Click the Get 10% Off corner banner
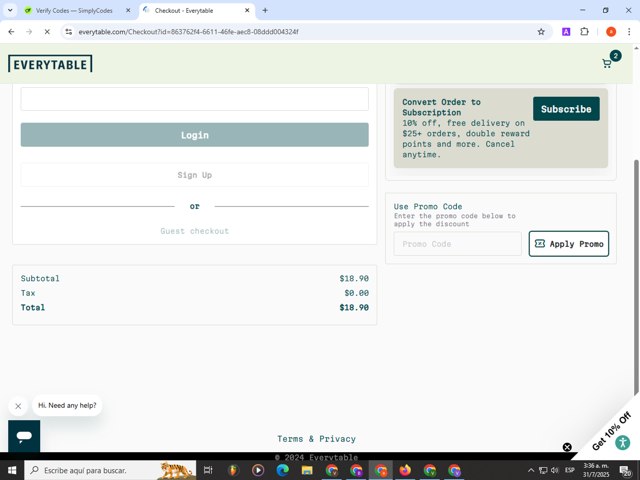Screen dimensions: 640x480 (x=611, y=431)
